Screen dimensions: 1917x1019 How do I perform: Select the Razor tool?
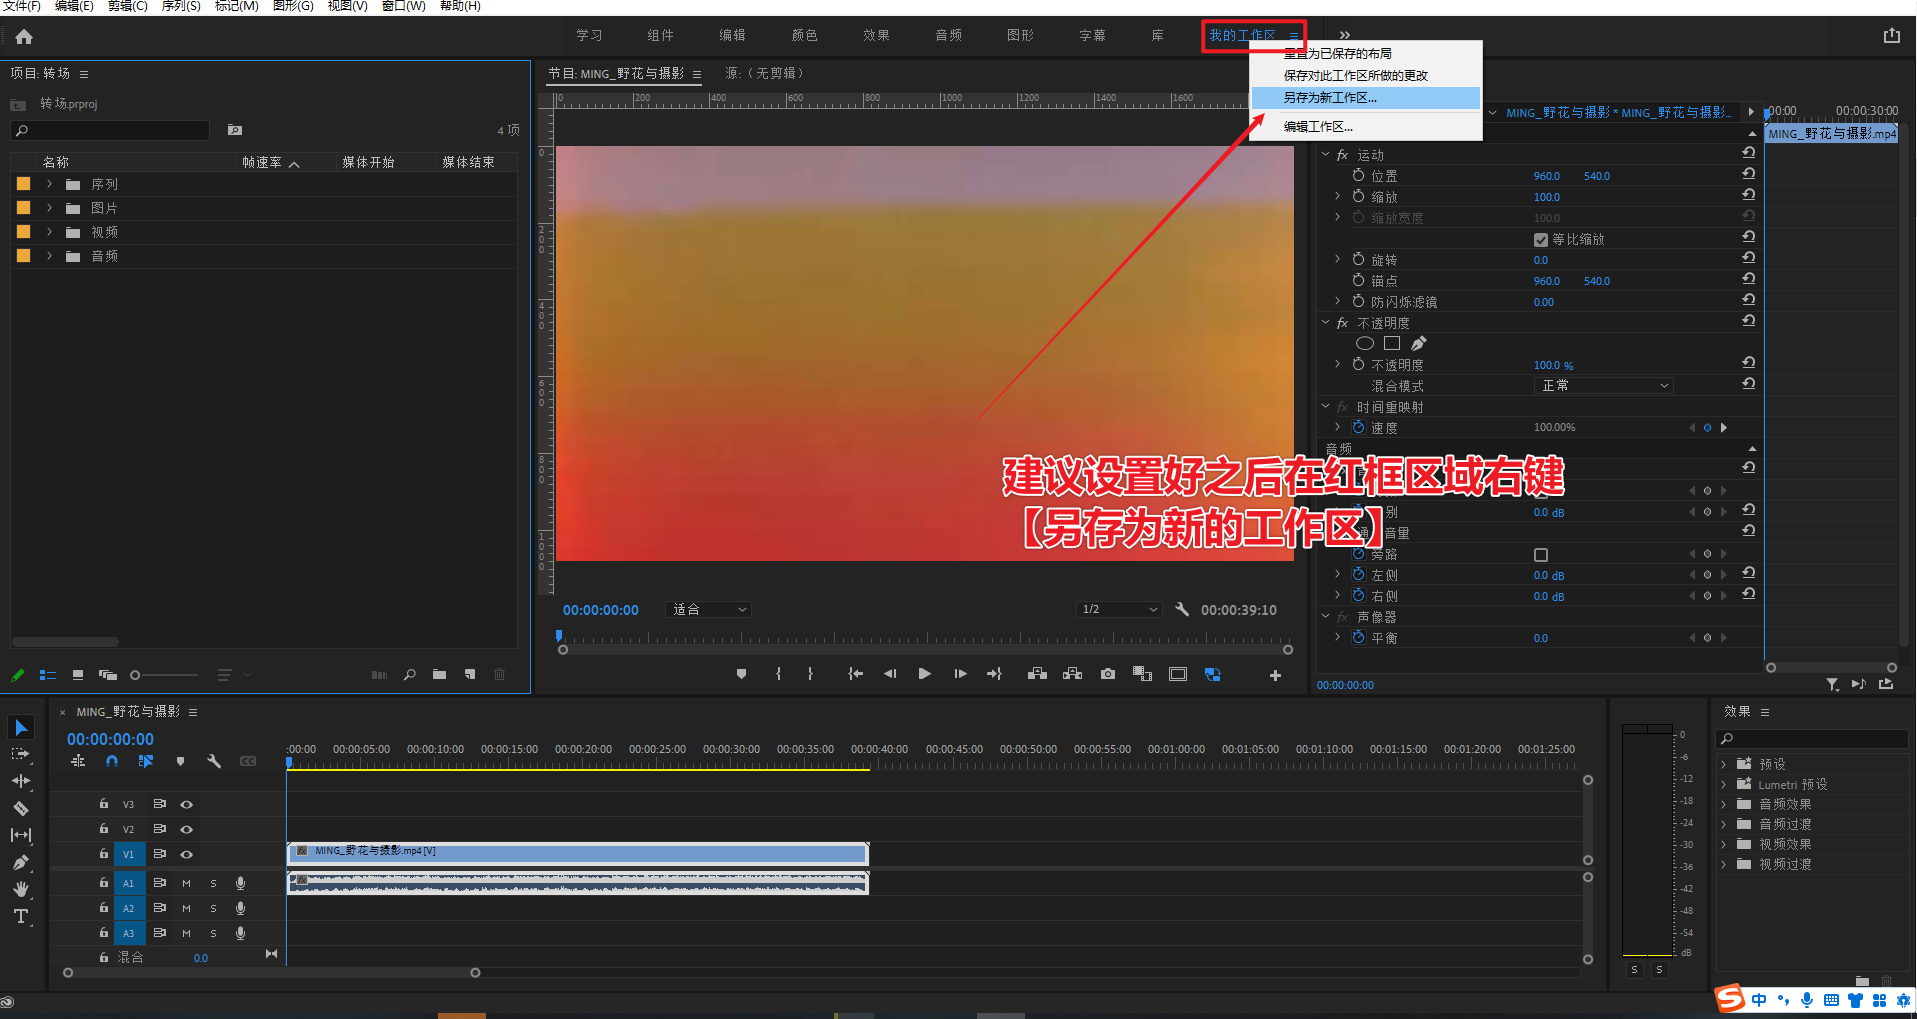(21, 808)
